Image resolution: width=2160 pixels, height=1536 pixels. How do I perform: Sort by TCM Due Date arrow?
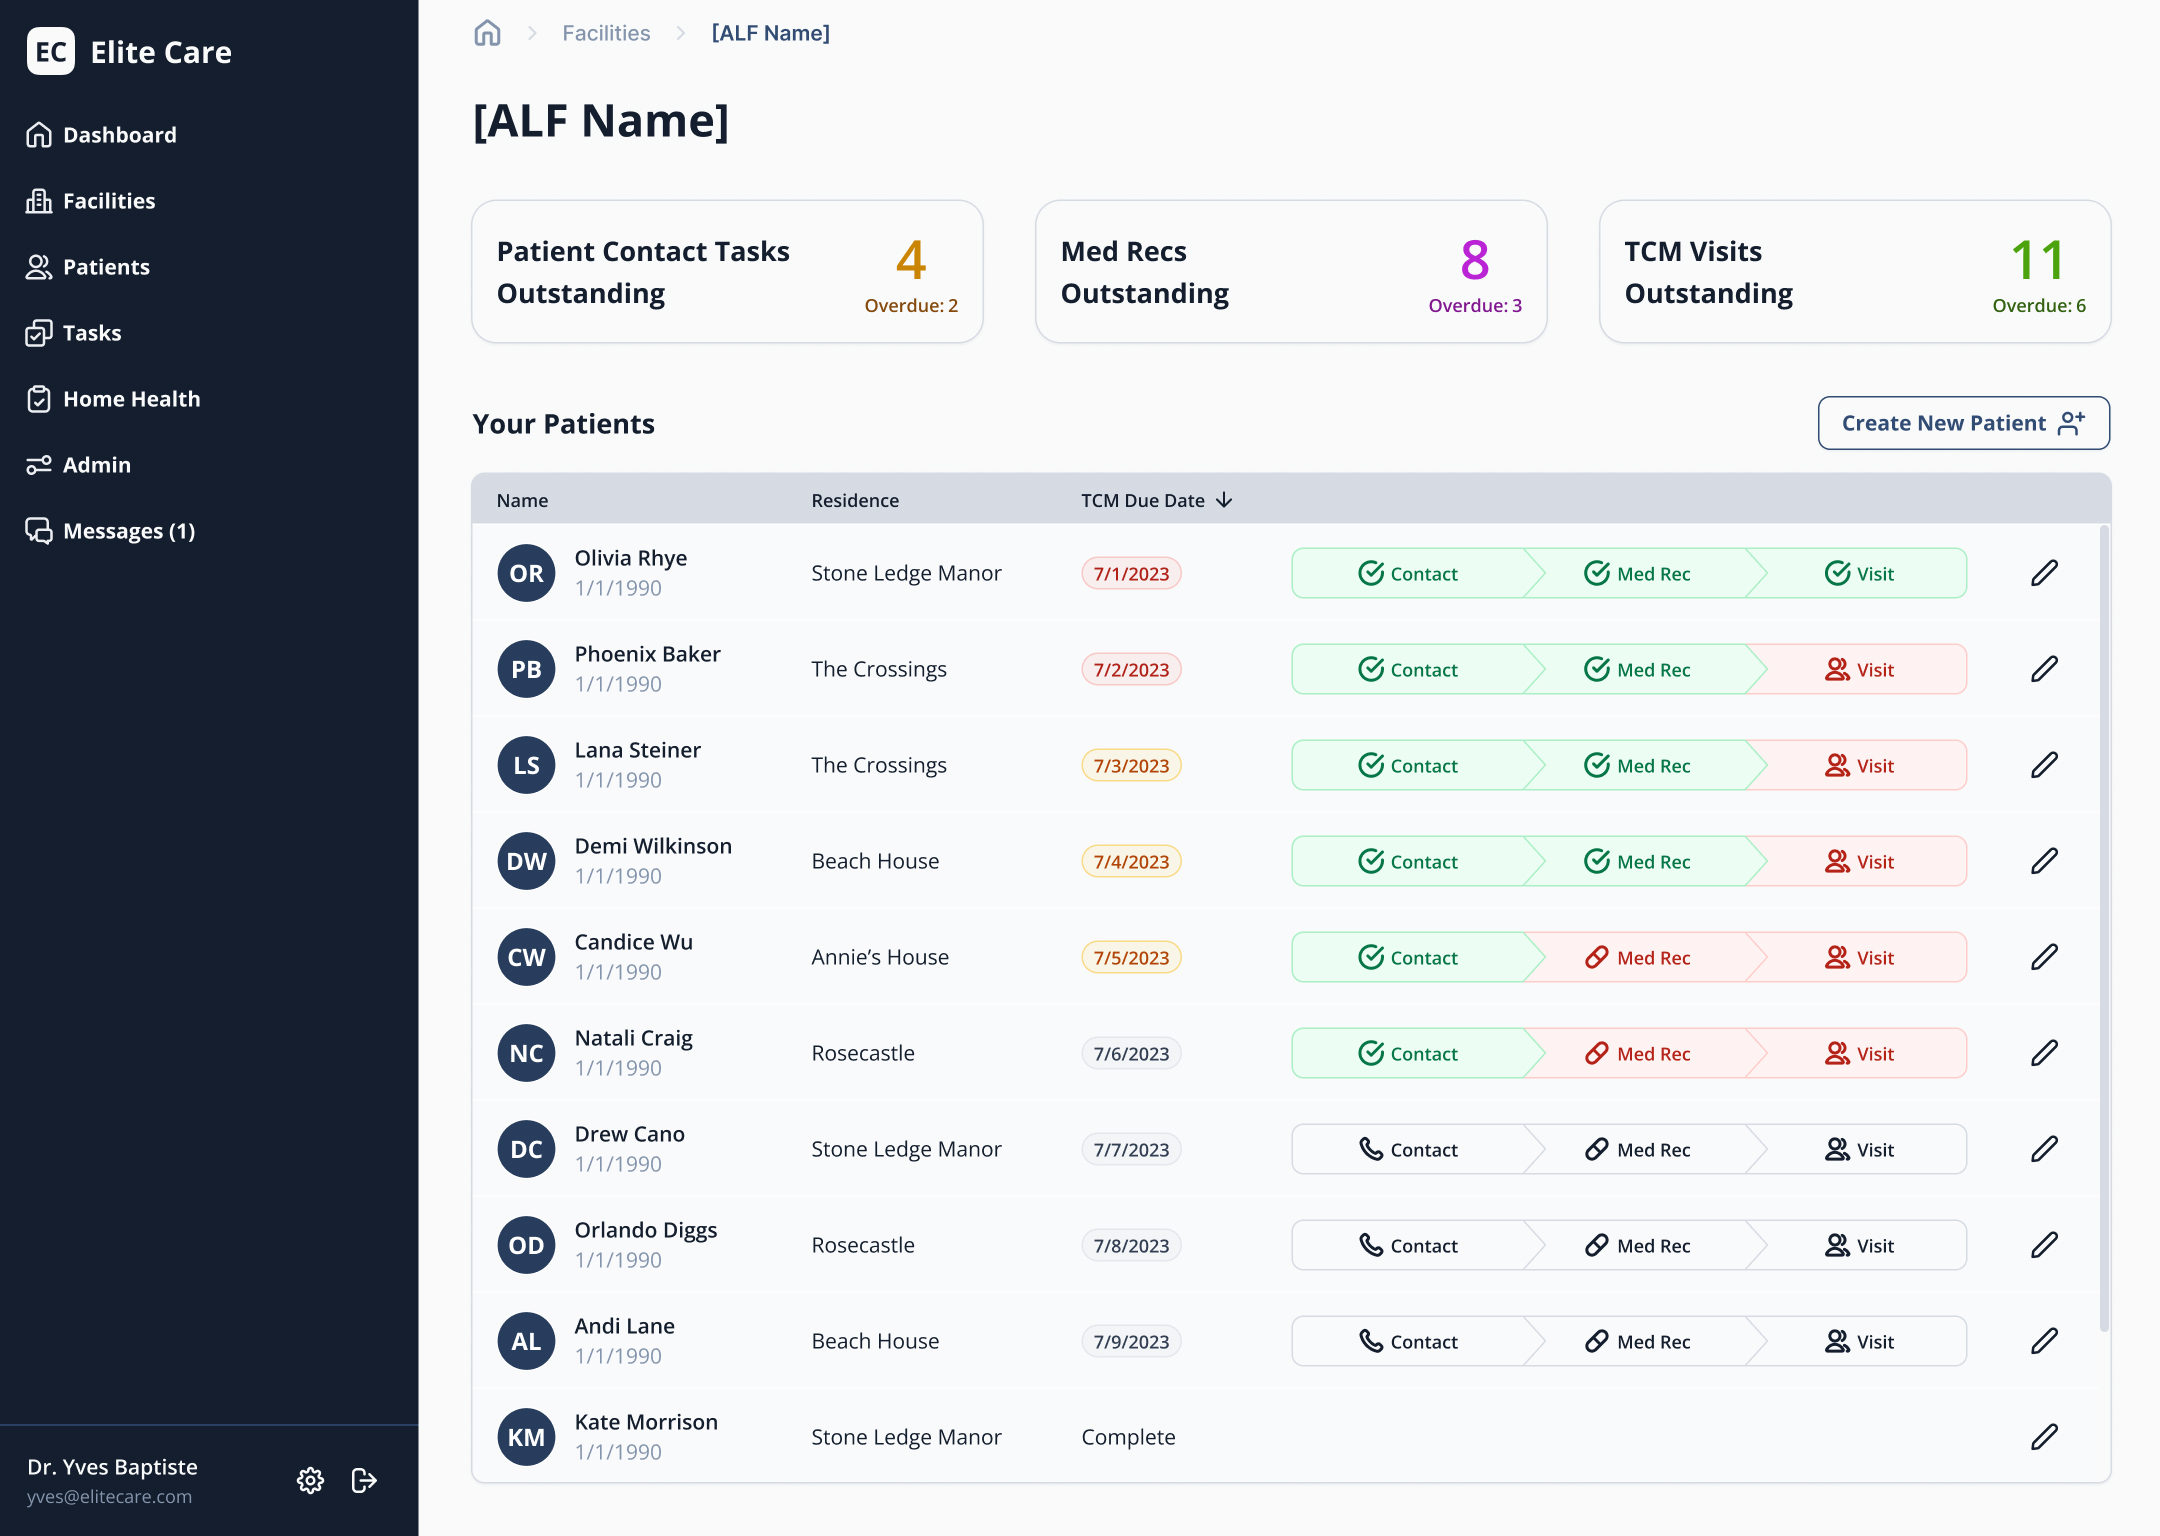(1225, 500)
